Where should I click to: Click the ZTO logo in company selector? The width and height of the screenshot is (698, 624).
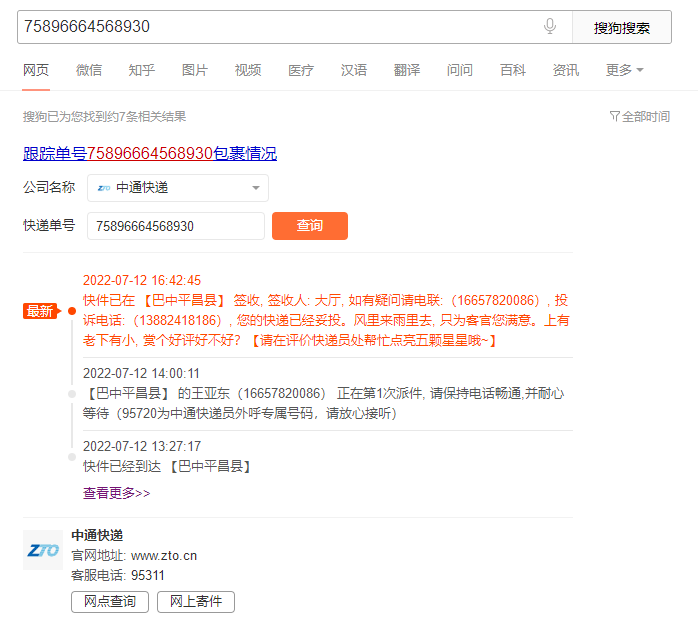[104, 188]
